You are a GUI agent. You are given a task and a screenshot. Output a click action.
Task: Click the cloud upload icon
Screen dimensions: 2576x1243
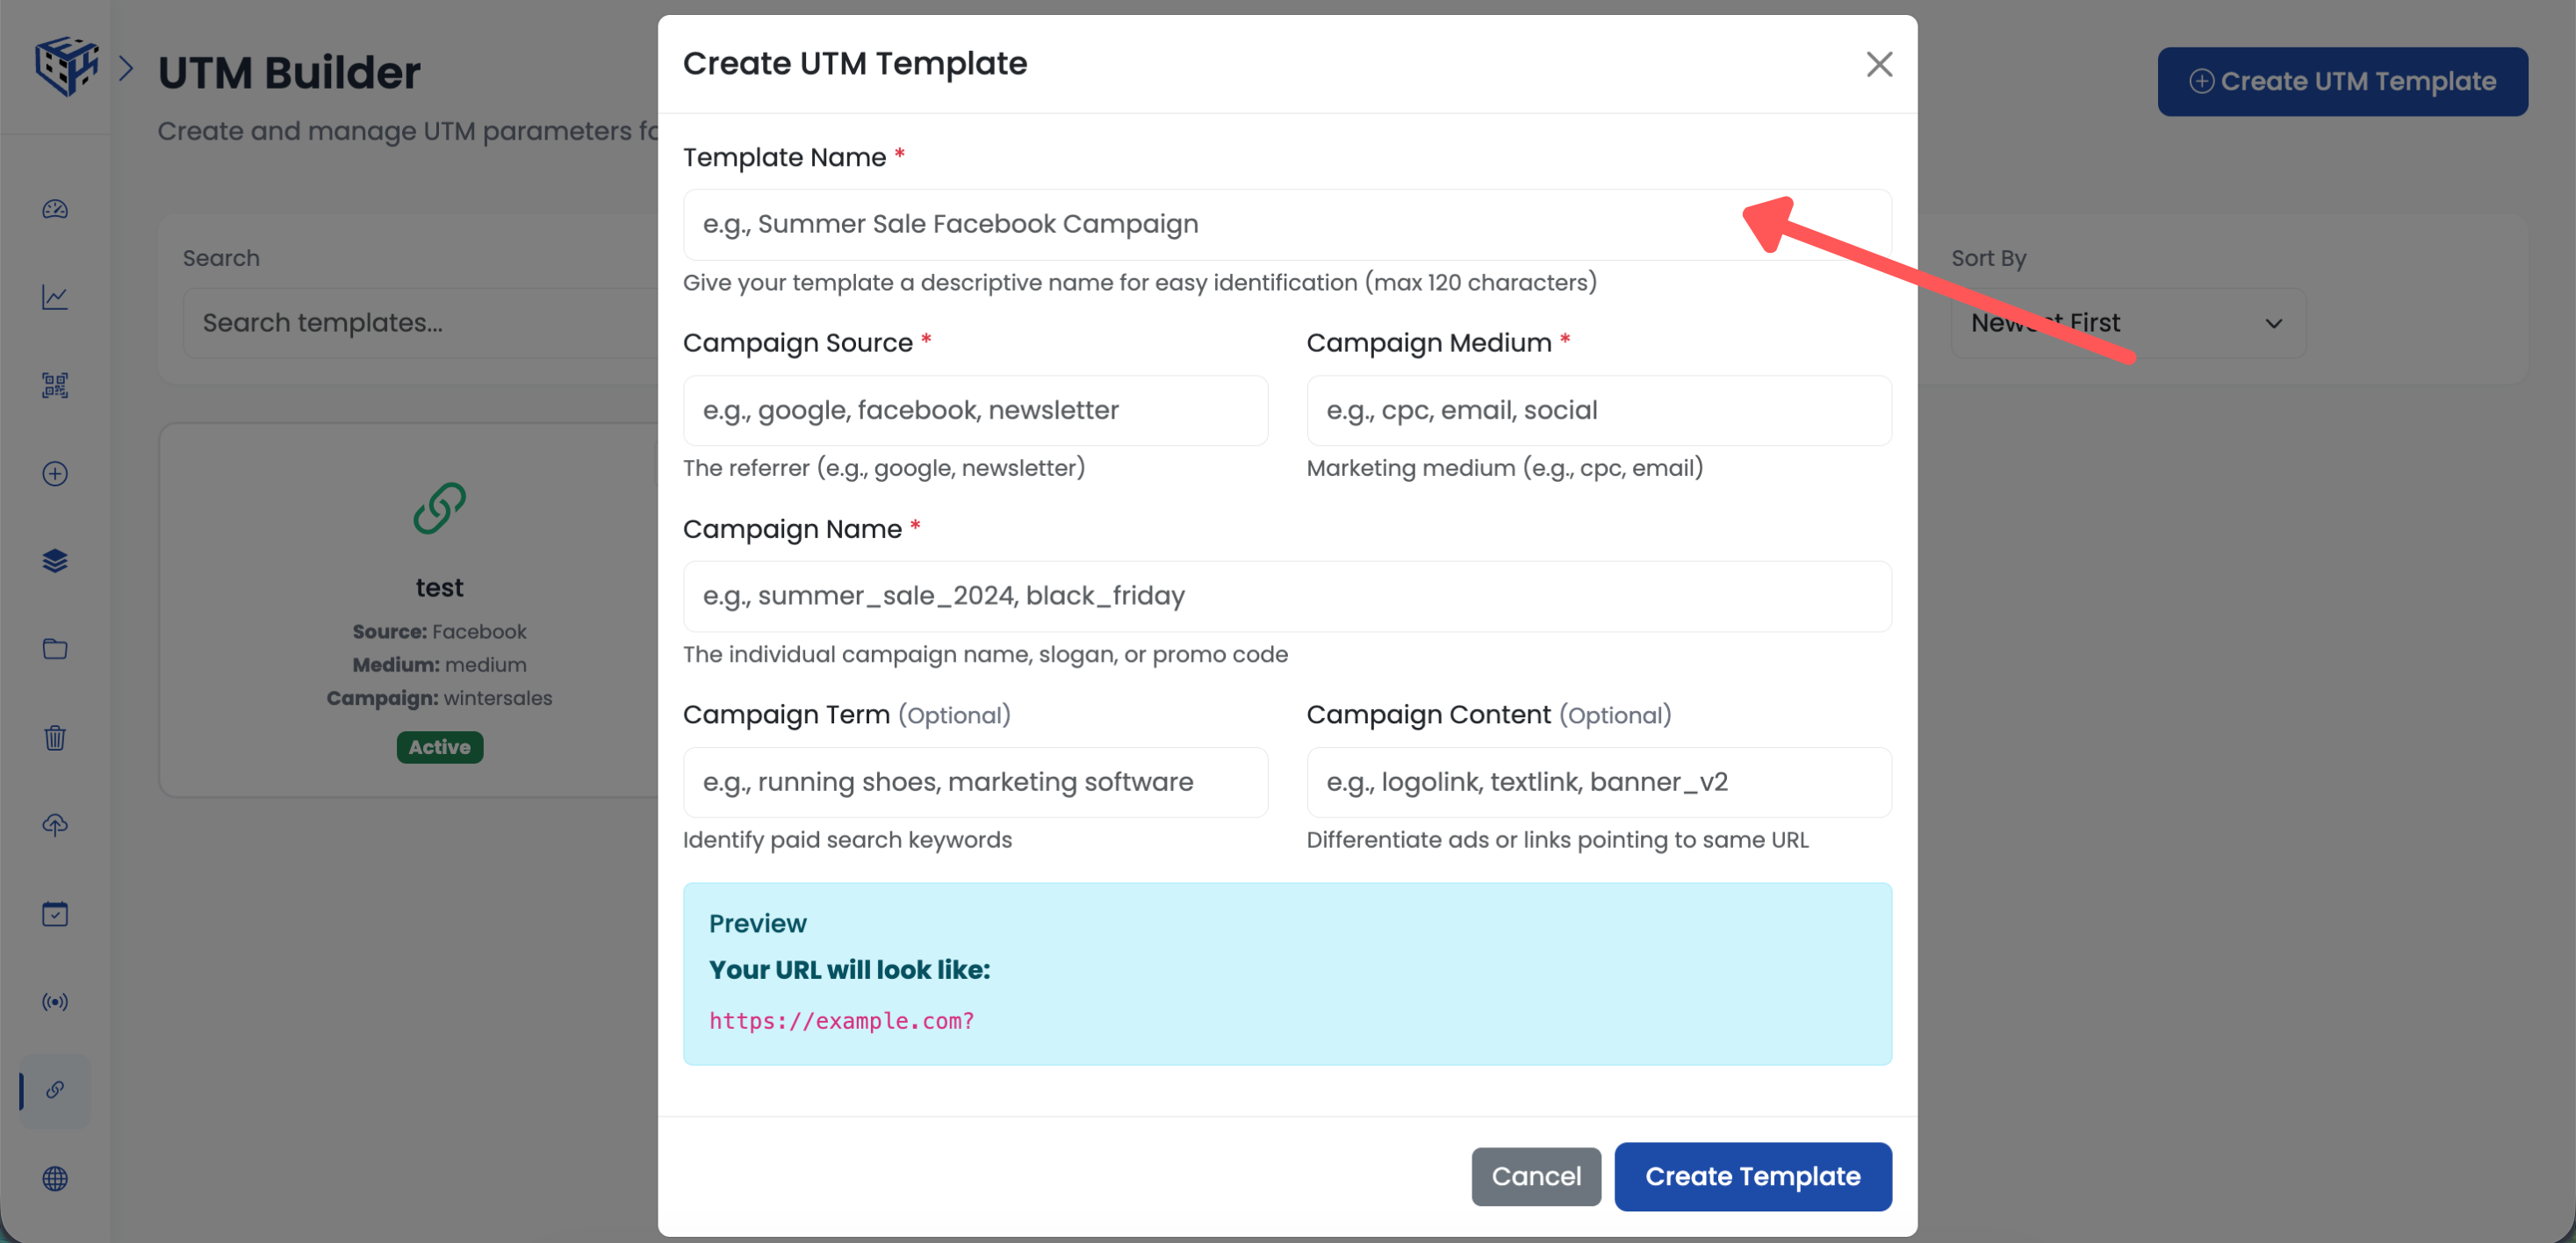point(55,825)
